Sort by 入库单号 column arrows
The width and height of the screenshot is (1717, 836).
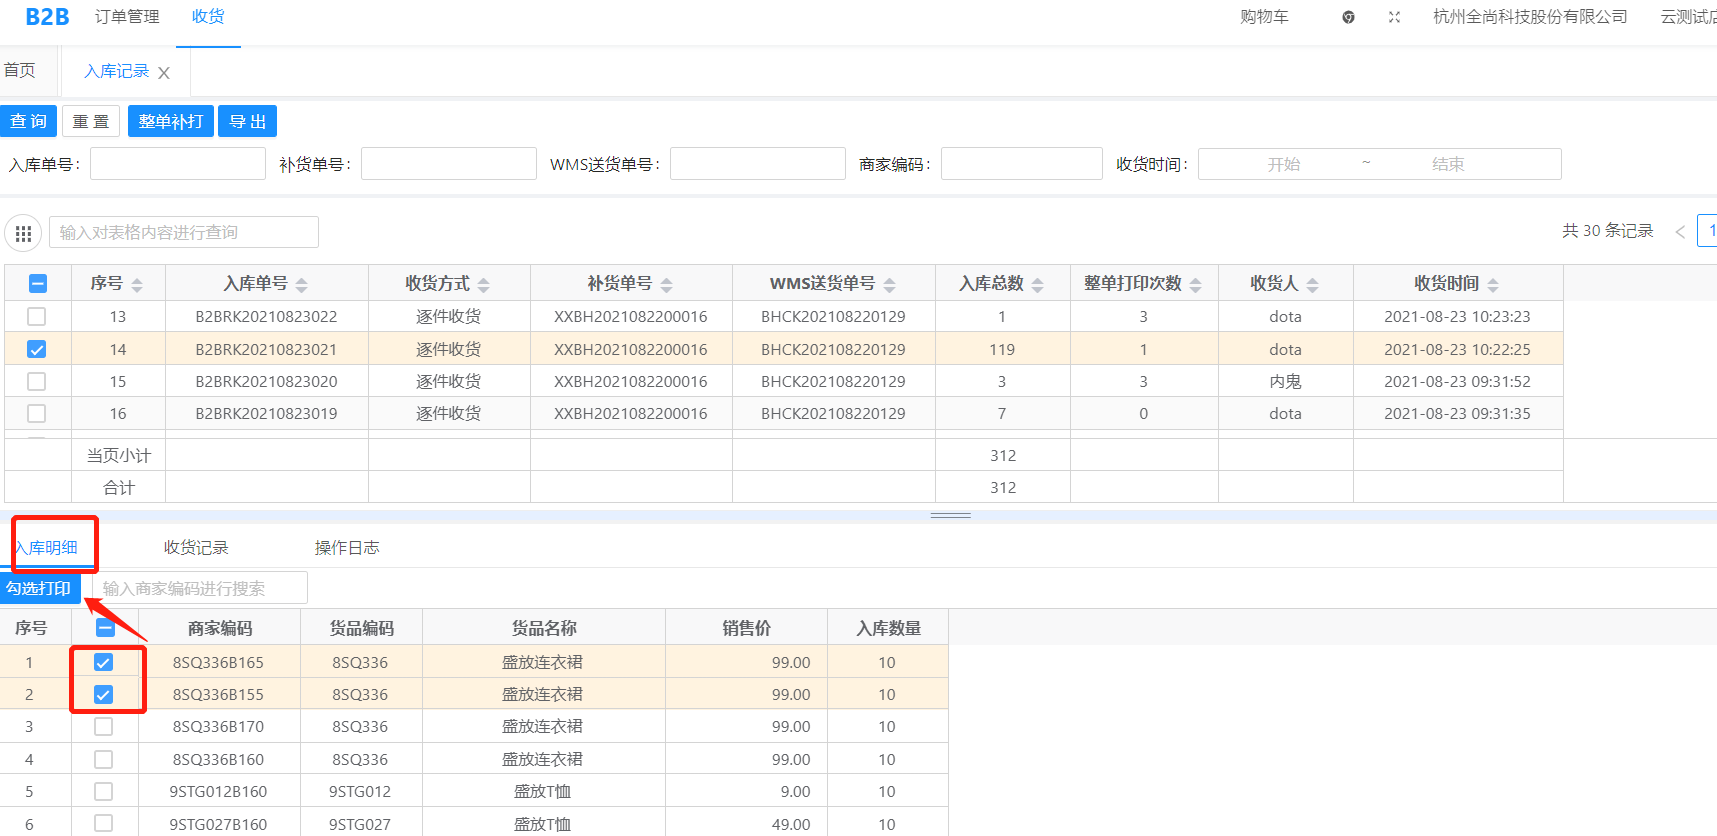tap(302, 285)
